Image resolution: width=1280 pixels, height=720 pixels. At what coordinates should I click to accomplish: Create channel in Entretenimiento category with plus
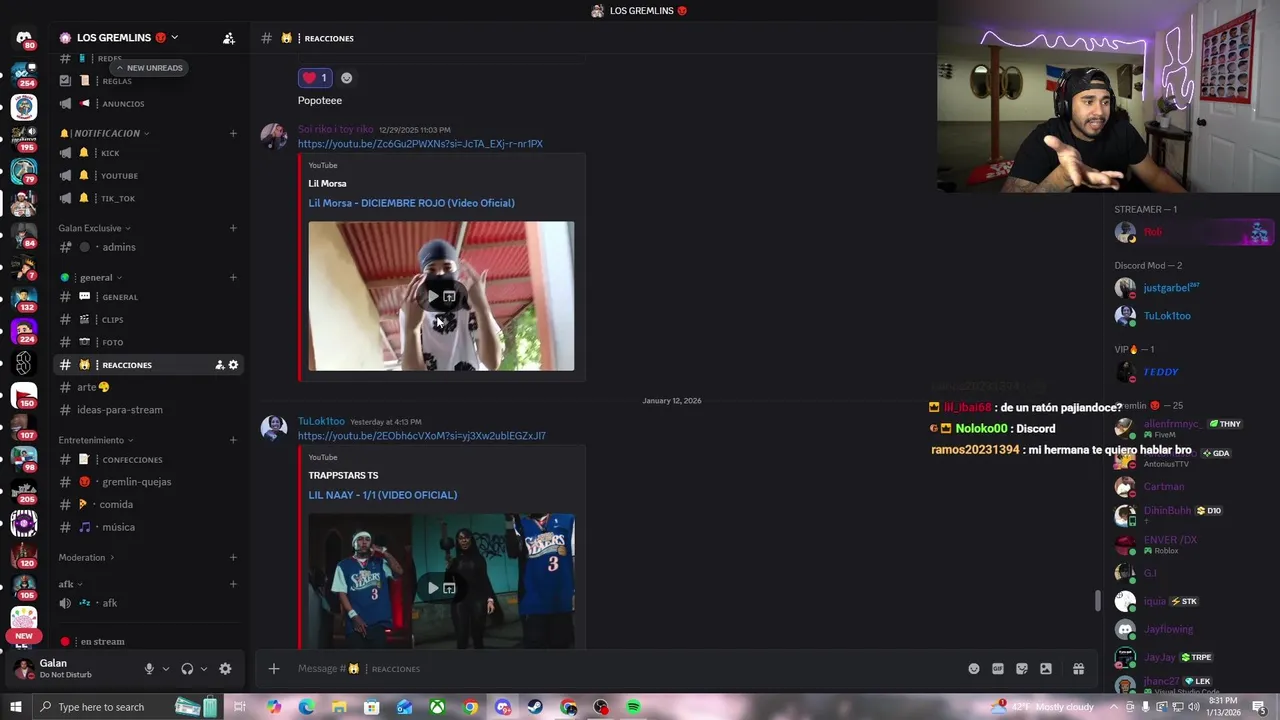[233, 440]
